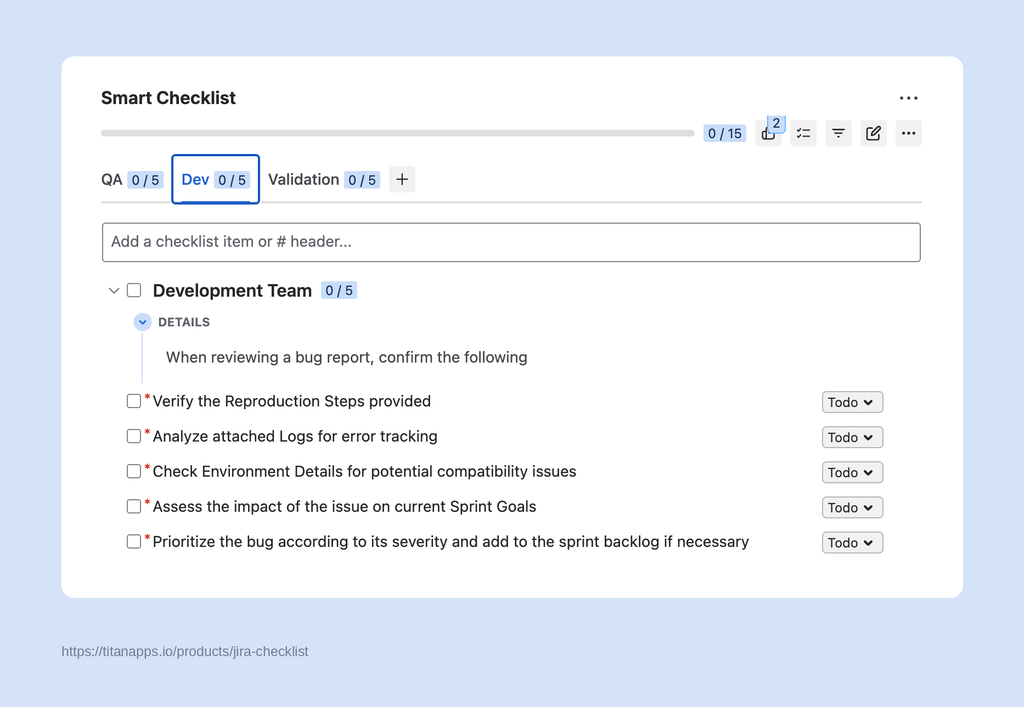
Task: Open the filter icon in toolbar
Action: pyautogui.click(x=839, y=133)
